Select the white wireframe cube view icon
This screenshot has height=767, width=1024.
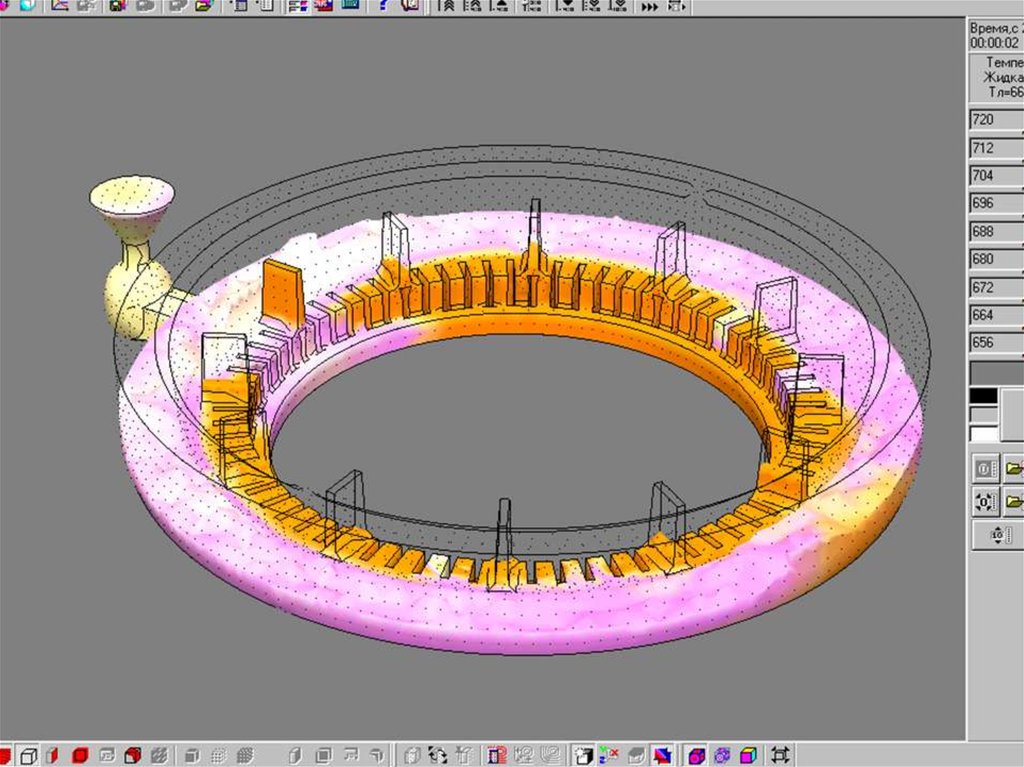tap(29, 755)
